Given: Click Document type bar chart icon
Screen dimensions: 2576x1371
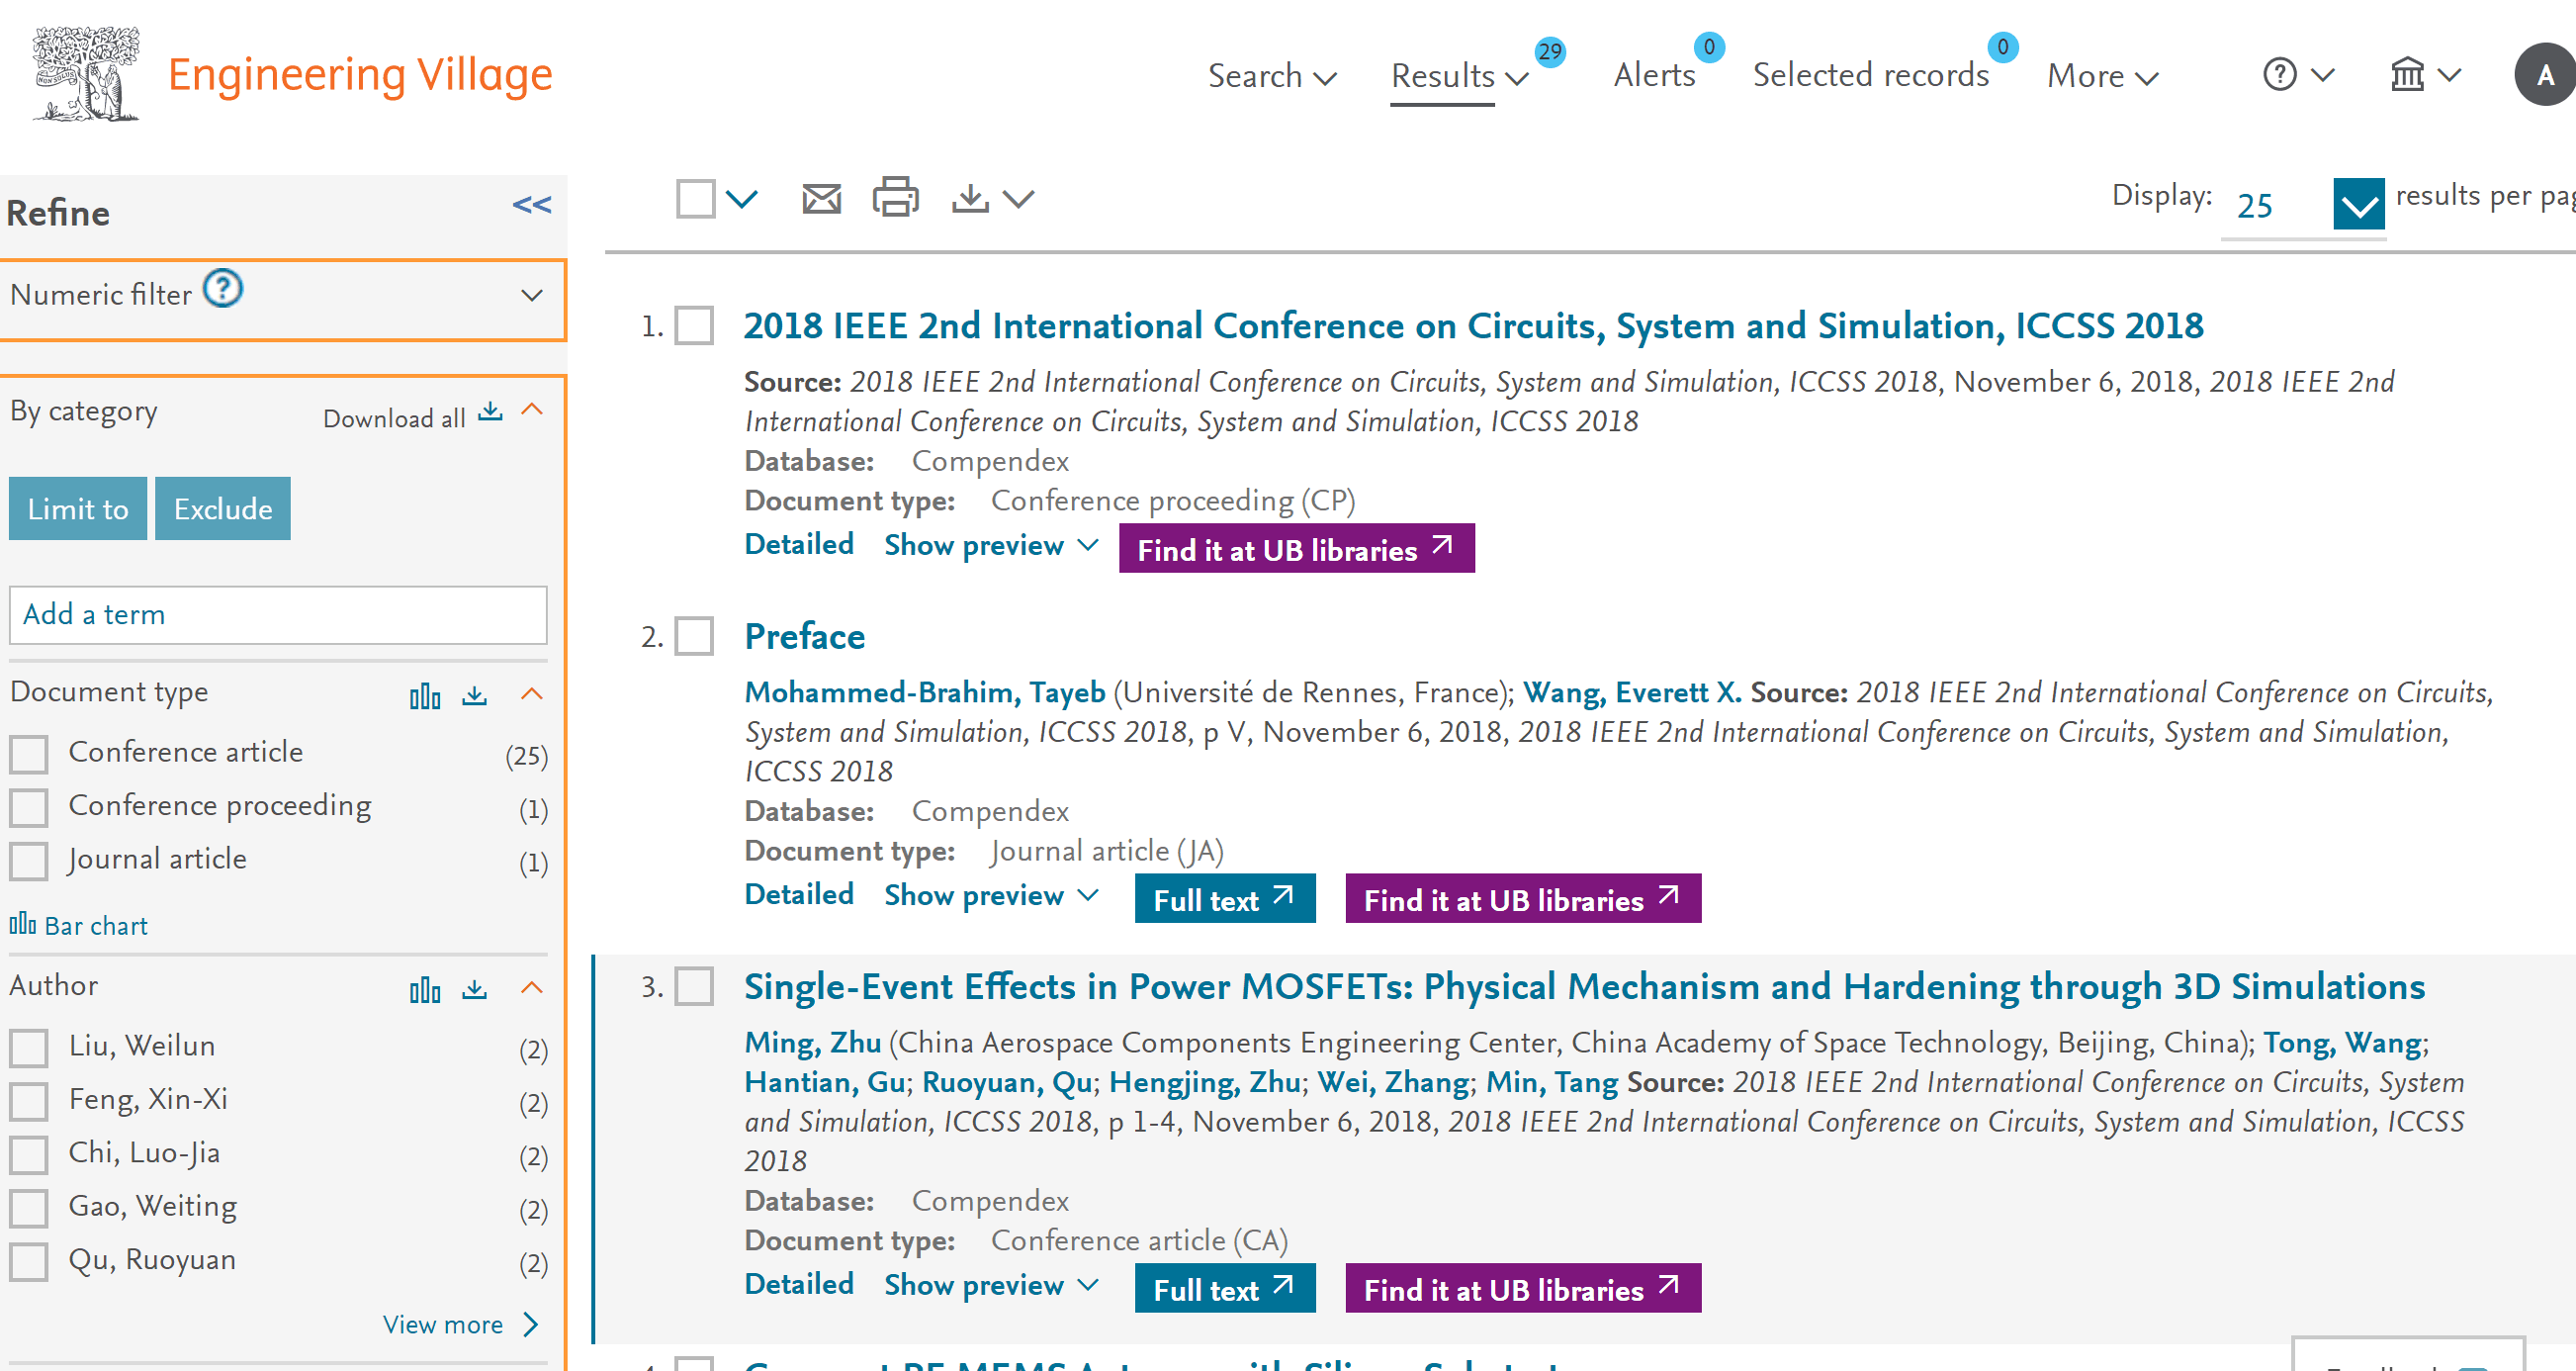Looking at the screenshot, I should 425,696.
